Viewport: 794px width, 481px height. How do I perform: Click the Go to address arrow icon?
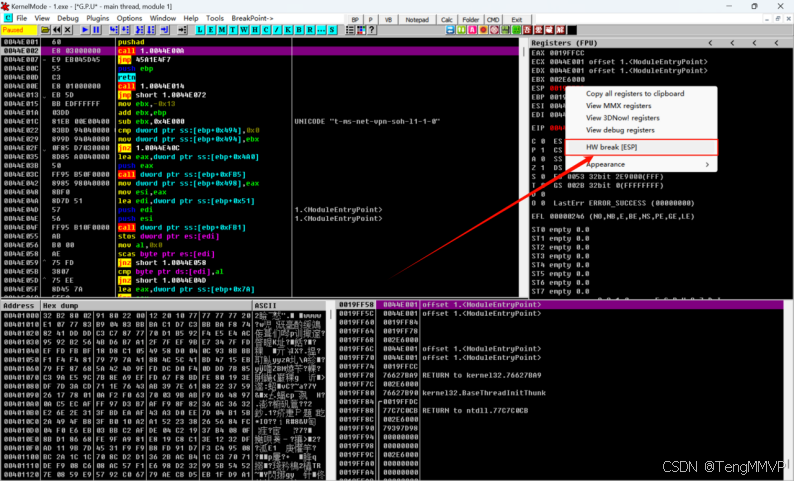[x=182, y=30]
